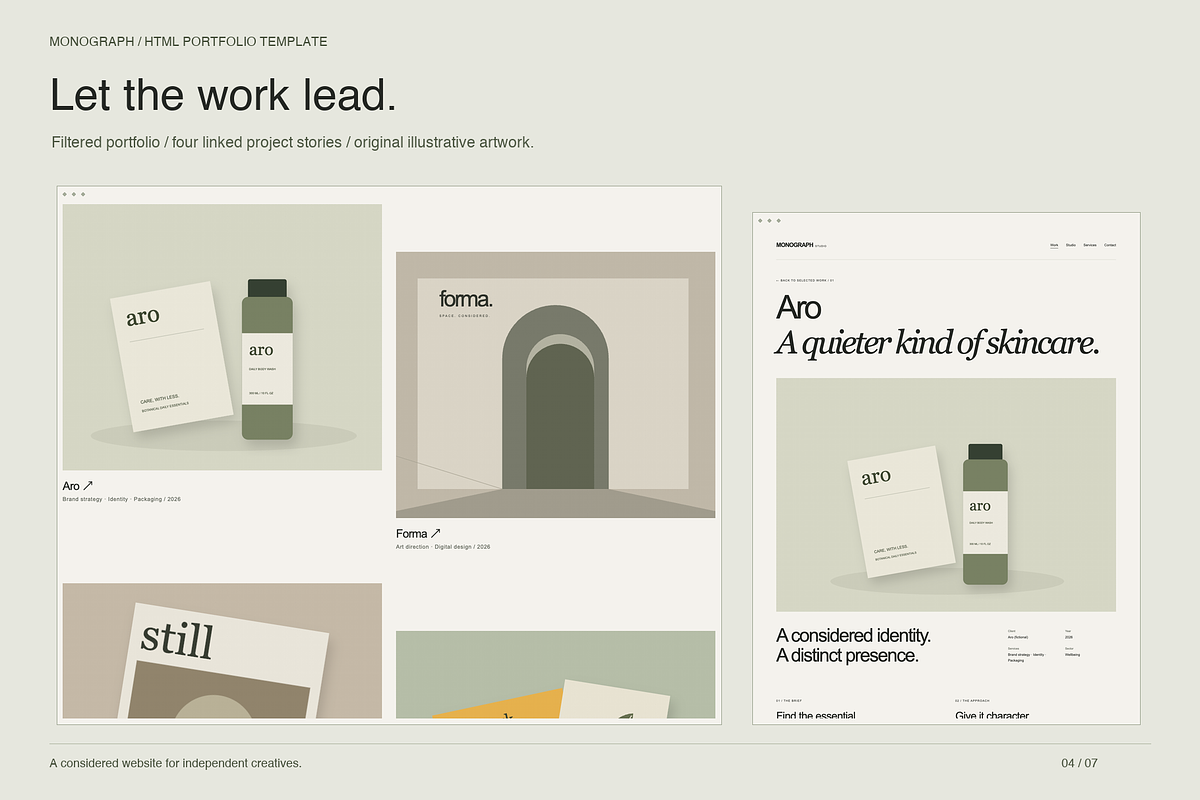The height and width of the screenshot is (800, 1200).
Task: Select 'A distinct presence.' heading line
Action: [847, 656]
